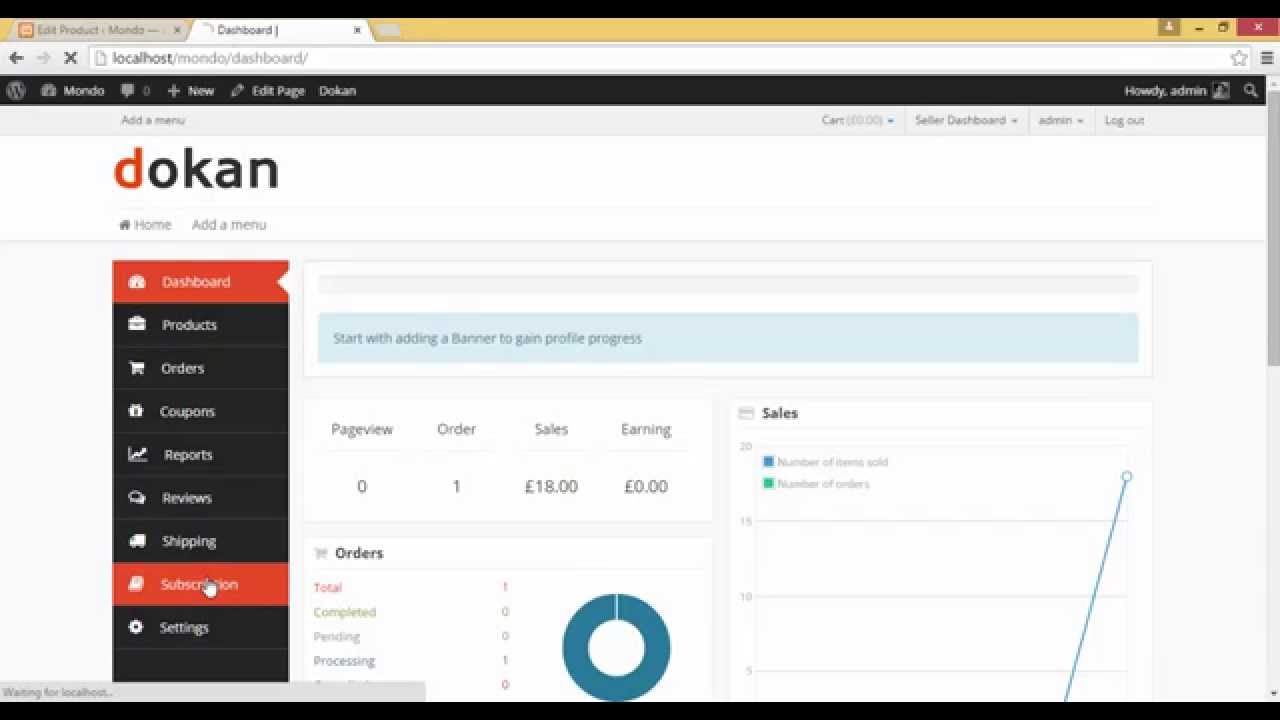Click the Dashboard gauge icon in sidebar
Screen dimensions: 1280x720
[x=137, y=282]
